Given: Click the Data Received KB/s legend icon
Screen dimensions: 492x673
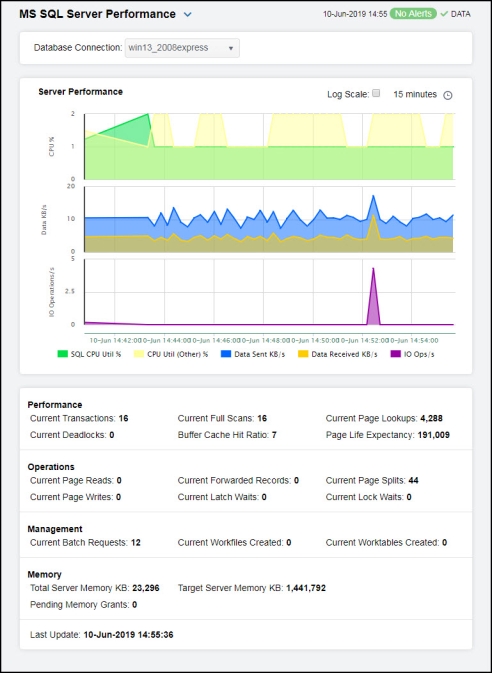Looking at the screenshot, I should click(x=304, y=354).
